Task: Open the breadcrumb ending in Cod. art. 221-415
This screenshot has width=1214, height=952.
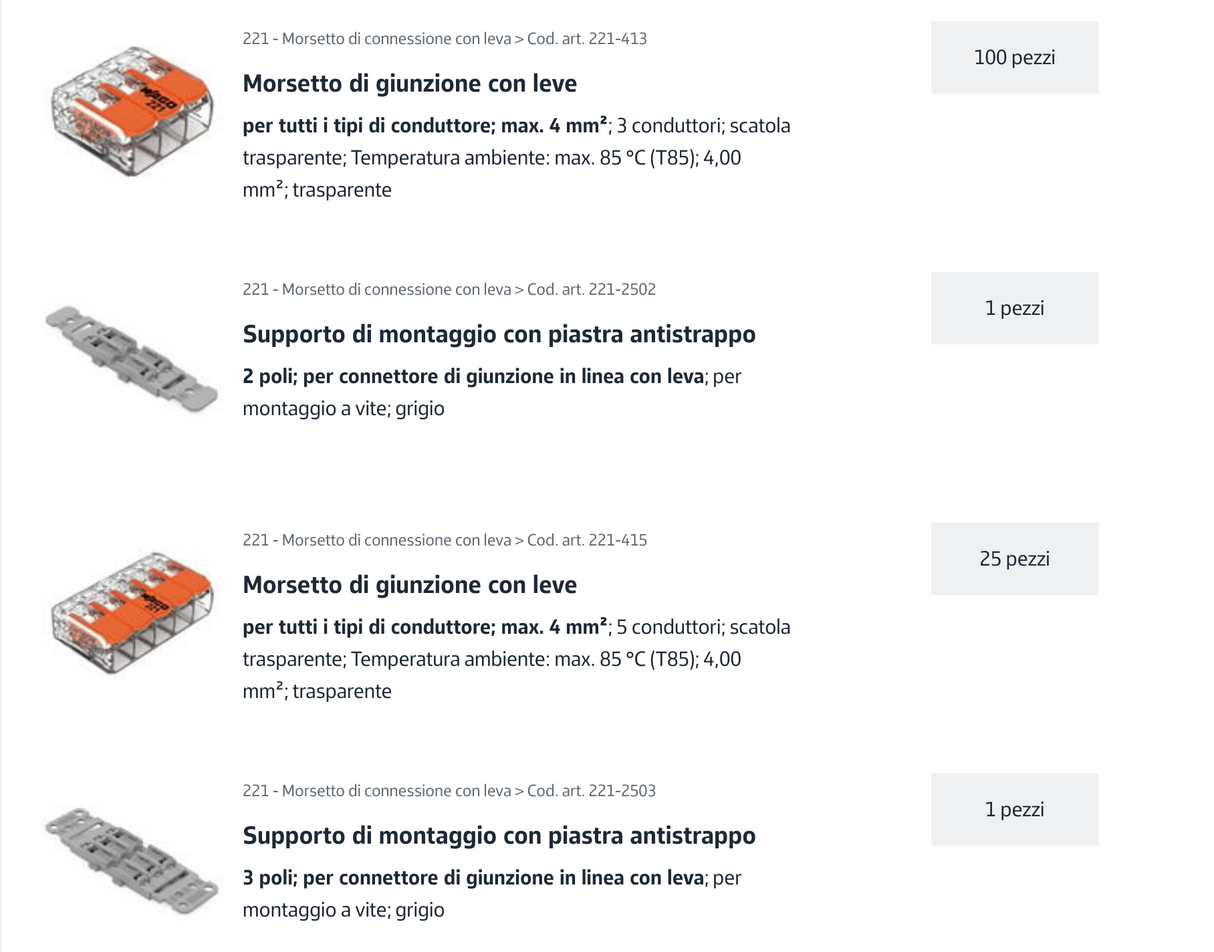Action: (x=444, y=540)
